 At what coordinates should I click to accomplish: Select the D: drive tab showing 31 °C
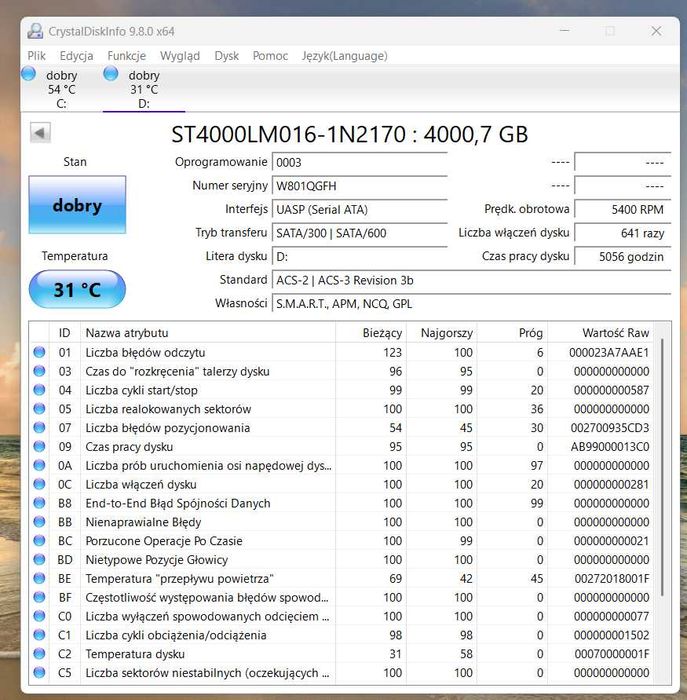pyautogui.click(x=144, y=89)
